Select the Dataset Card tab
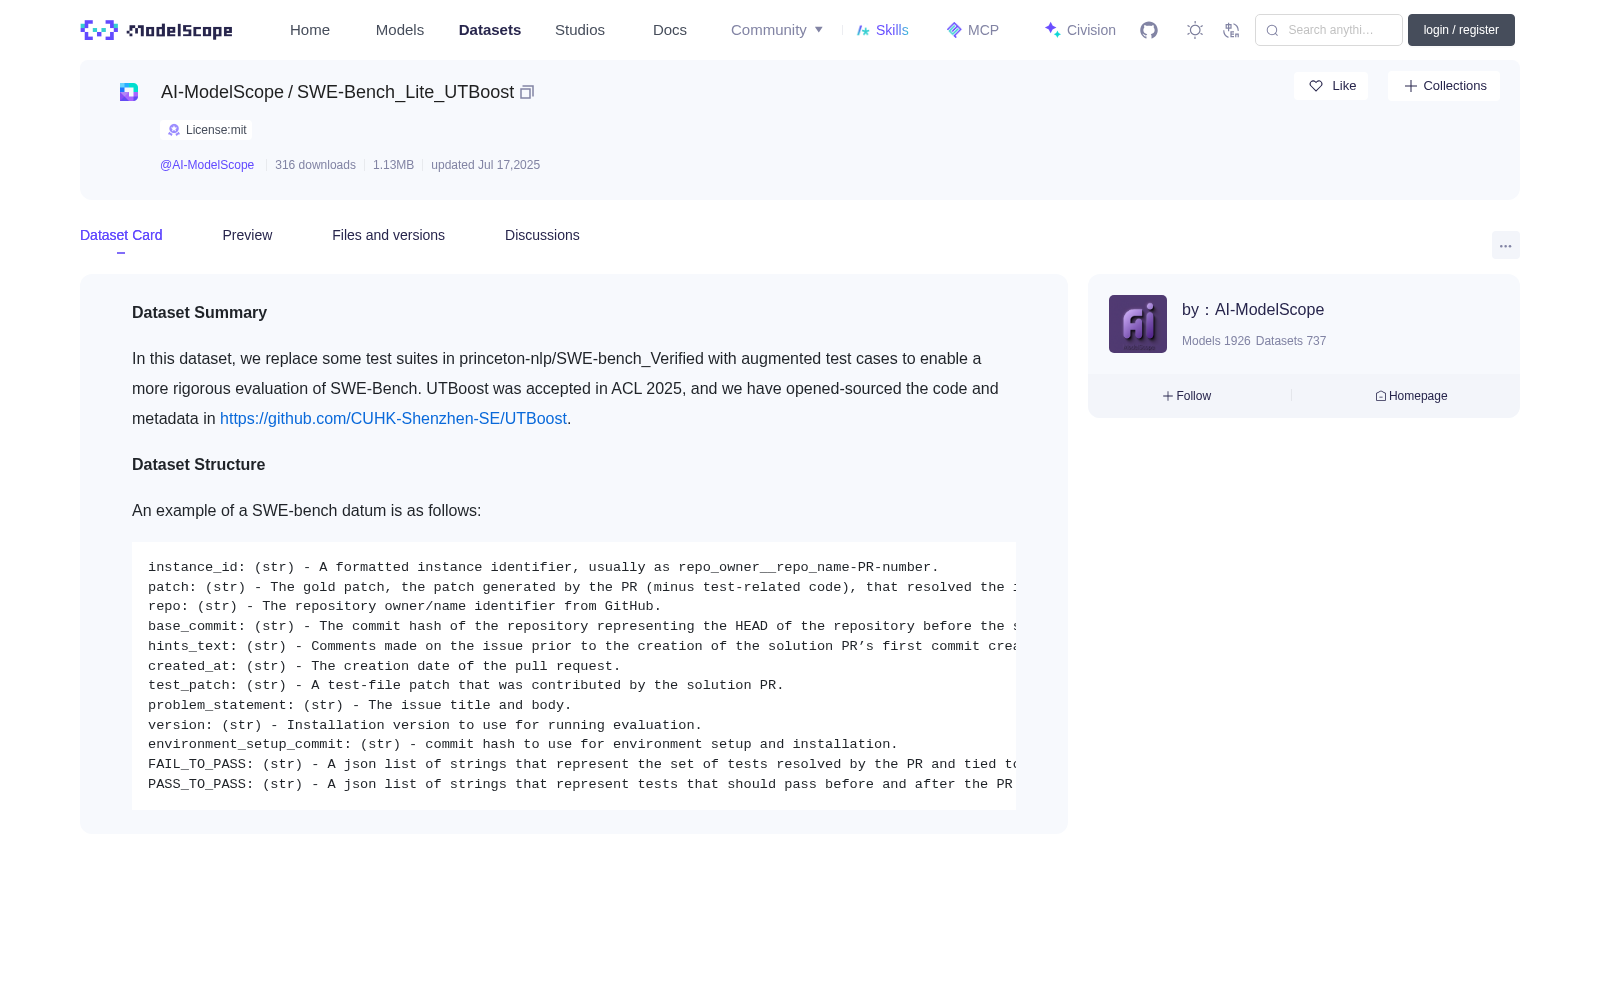Screen dimensions: 1600x1000 click(x=121, y=235)
